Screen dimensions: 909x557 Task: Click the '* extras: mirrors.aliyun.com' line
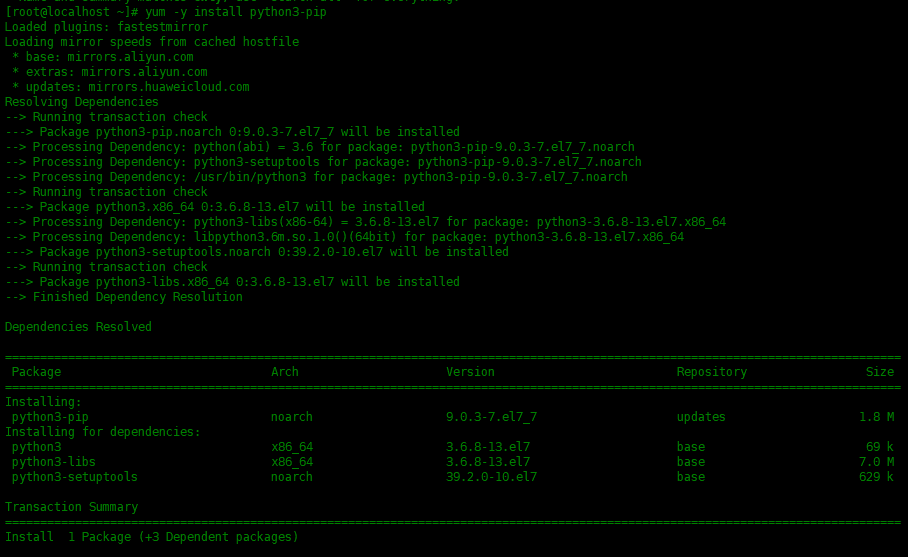[110, 72]
